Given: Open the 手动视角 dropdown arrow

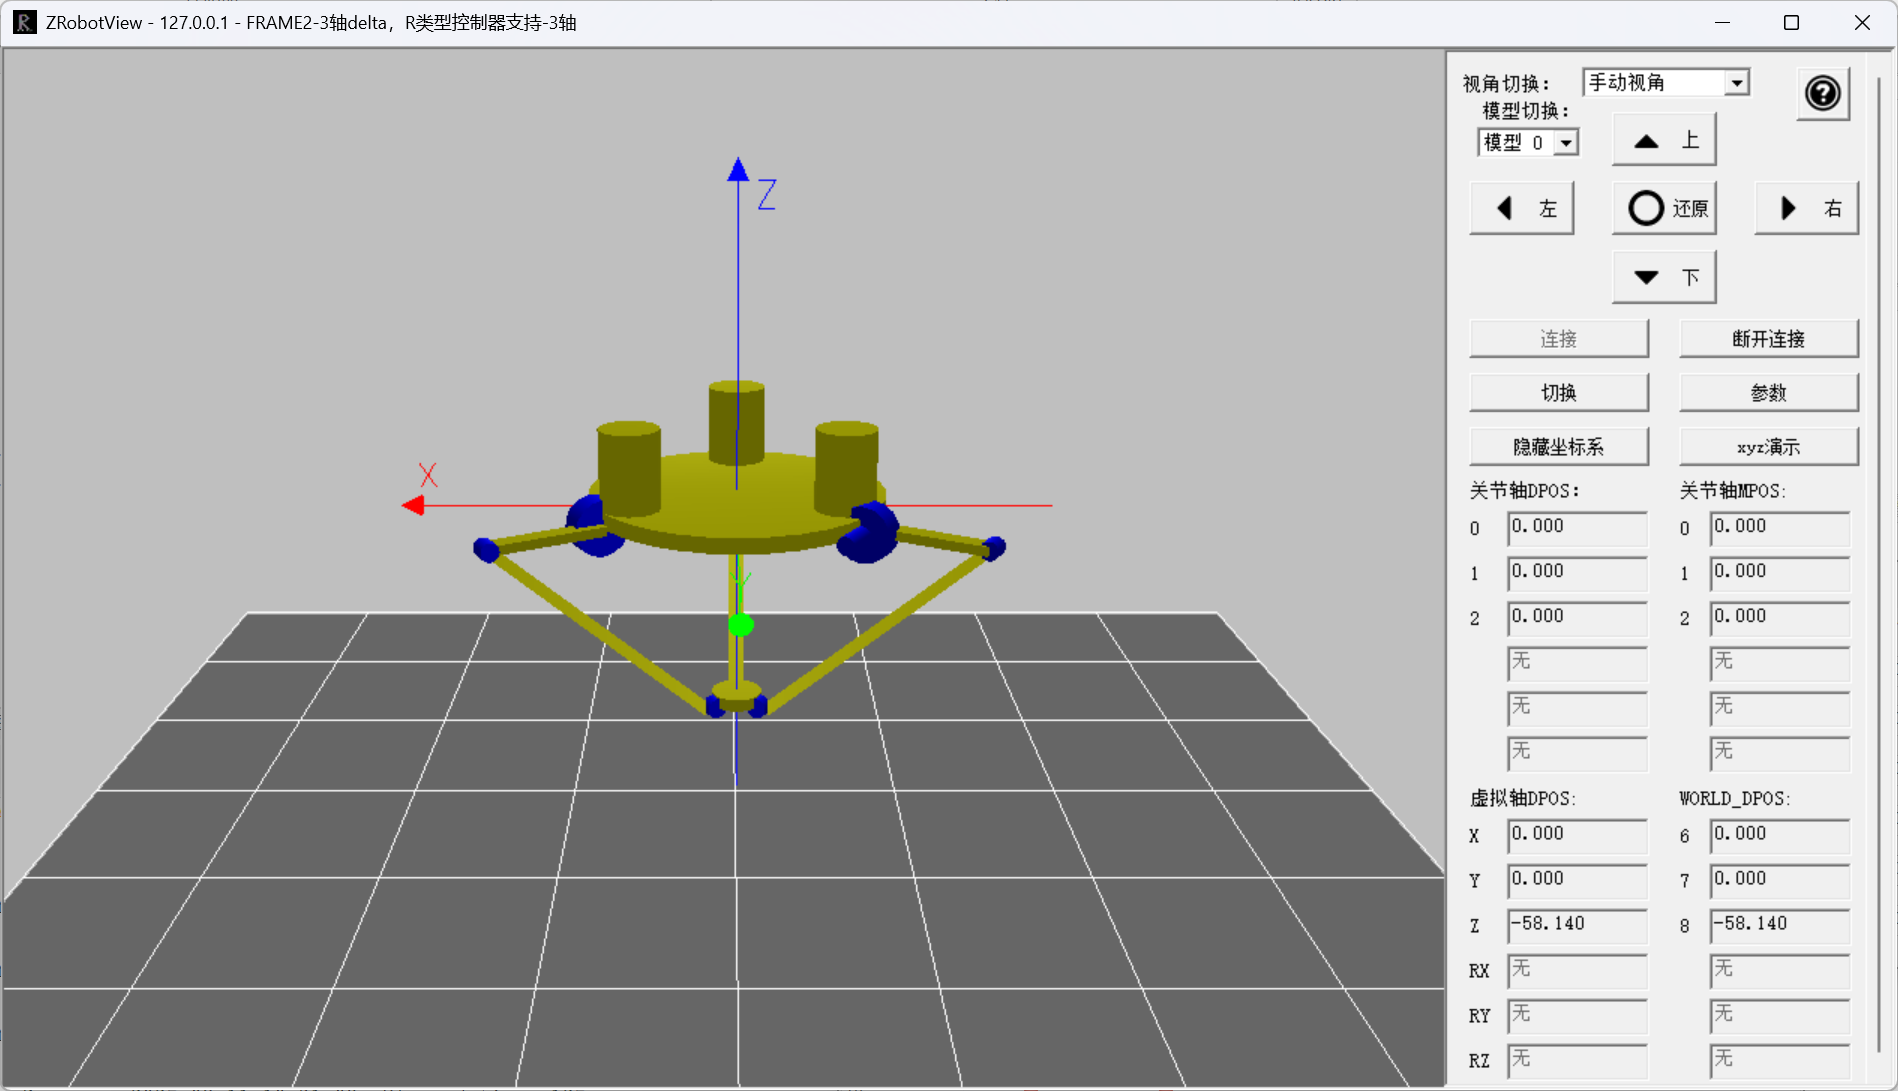Looking at the screenshot, I should click(1737, 82).
